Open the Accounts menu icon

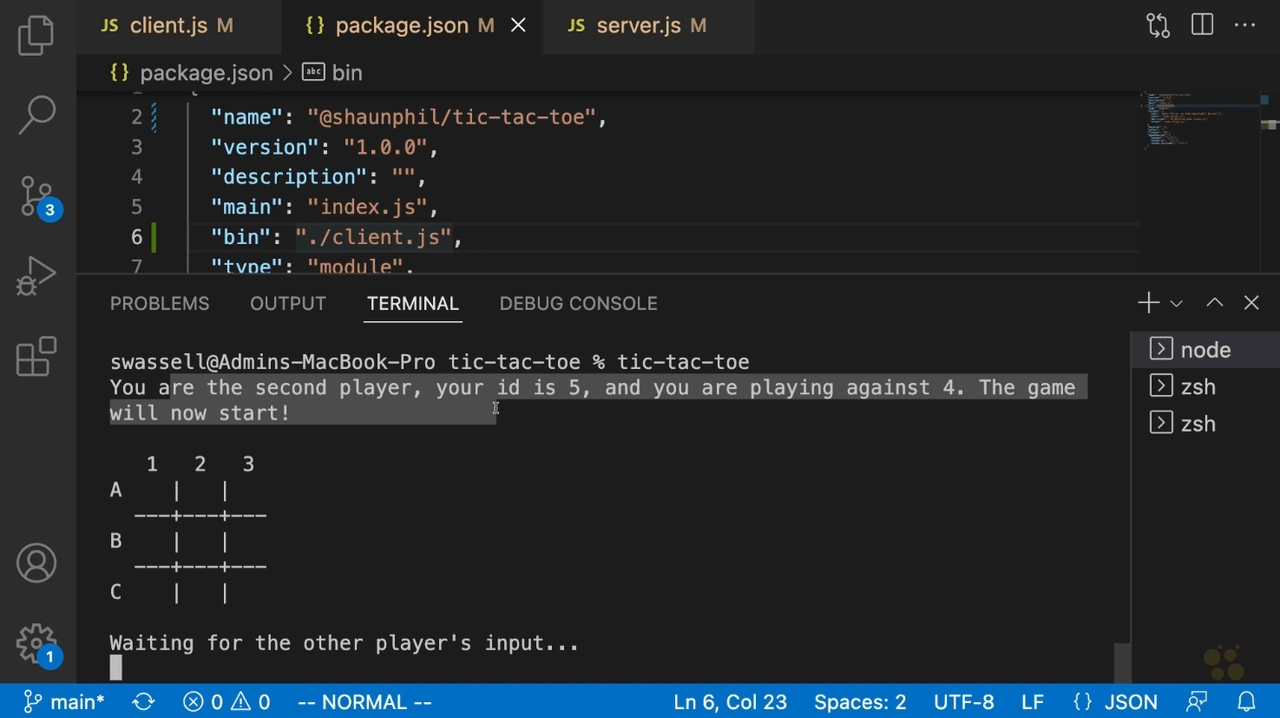pyautogui.click(x=37, y=564)
